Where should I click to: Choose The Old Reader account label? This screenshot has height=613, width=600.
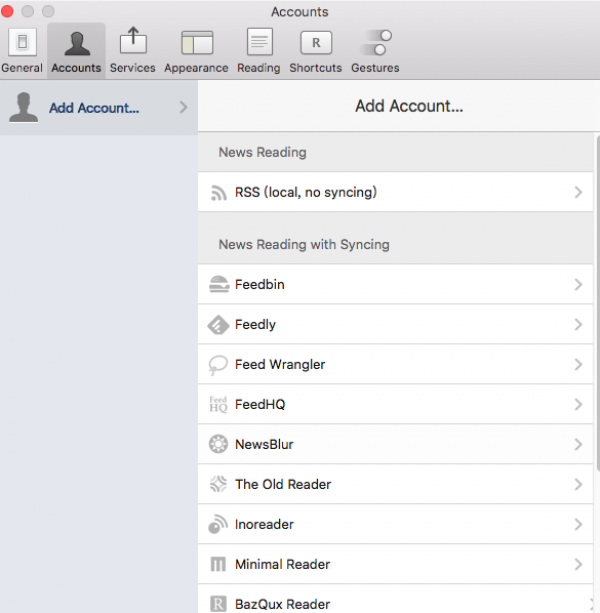283,484
